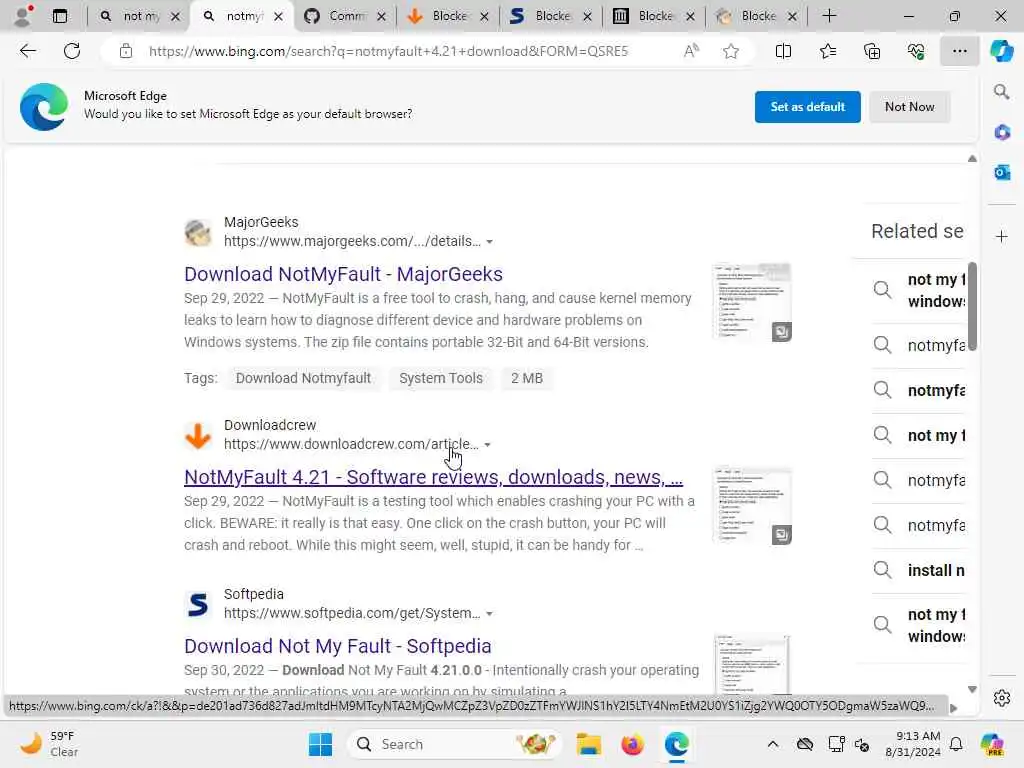
Task: Expand the Downloadcrew URL dropdown arrow
Action: pyautogui.click(x=487, y=445)
